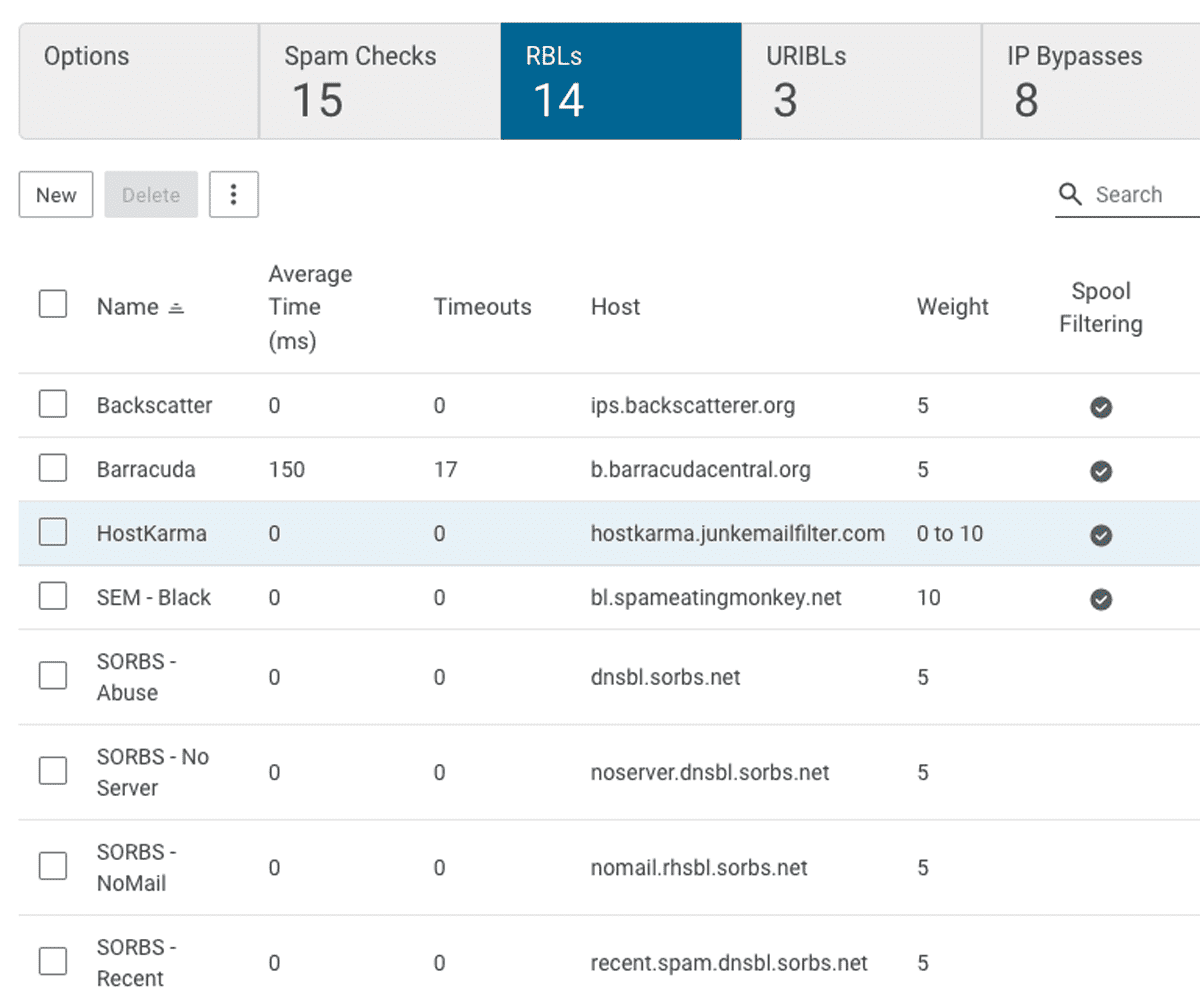Open the URIBLs tab

point(861,82)
